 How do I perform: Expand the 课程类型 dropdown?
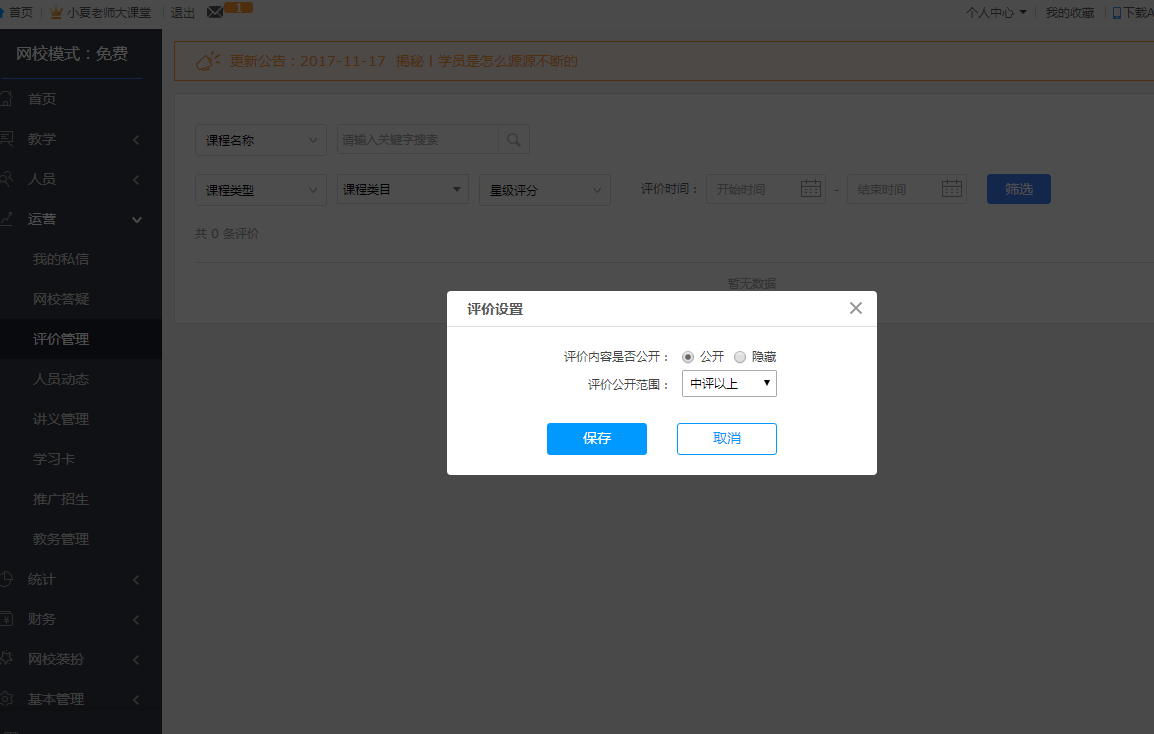coord(260,190)
